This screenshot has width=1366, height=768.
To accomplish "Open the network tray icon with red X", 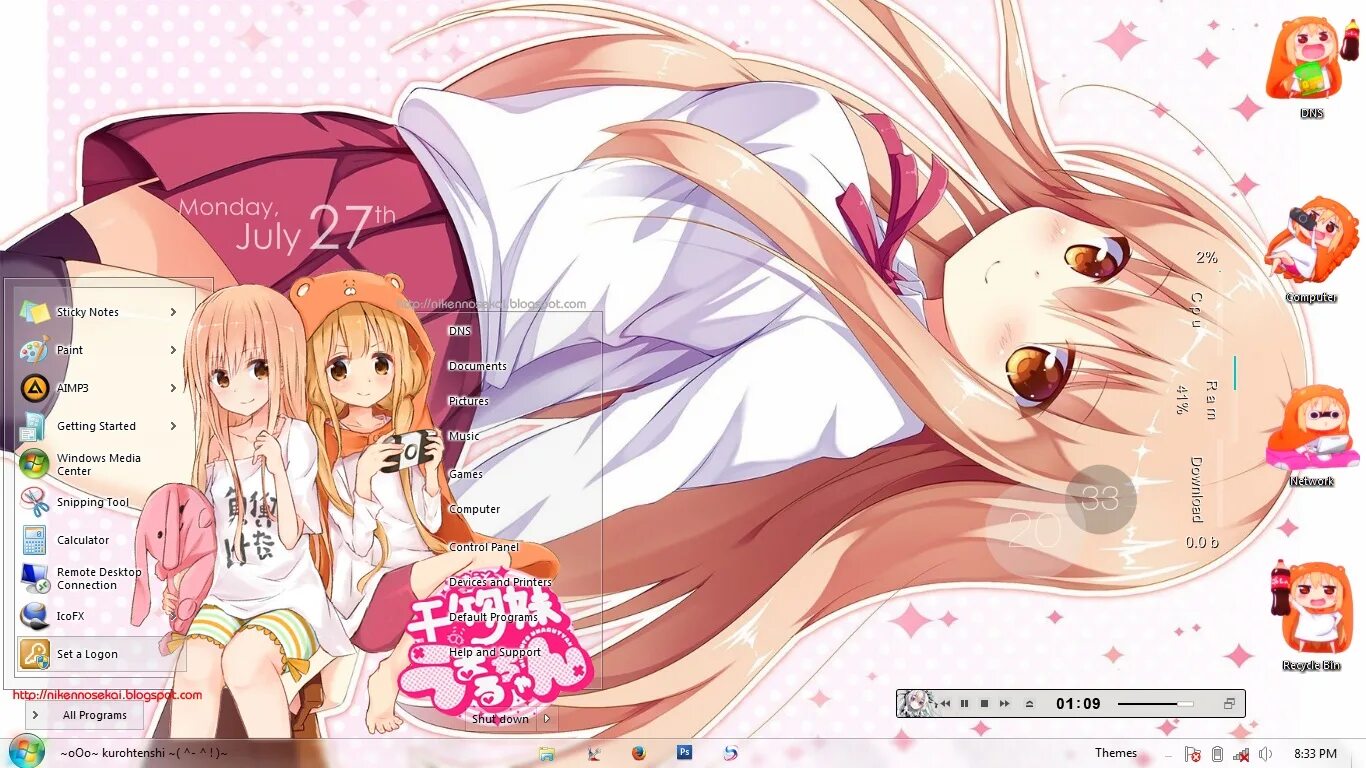I will click(x=1241, y=754).
